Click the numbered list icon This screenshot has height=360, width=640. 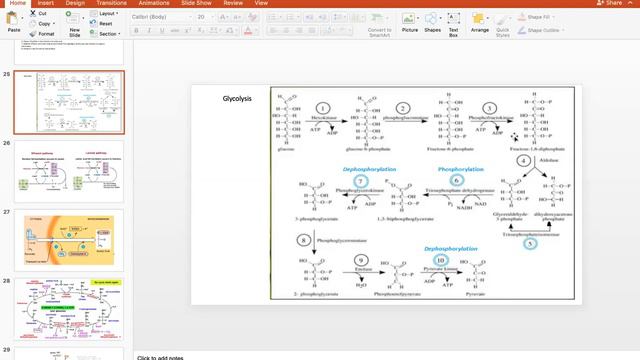point(290,17)
